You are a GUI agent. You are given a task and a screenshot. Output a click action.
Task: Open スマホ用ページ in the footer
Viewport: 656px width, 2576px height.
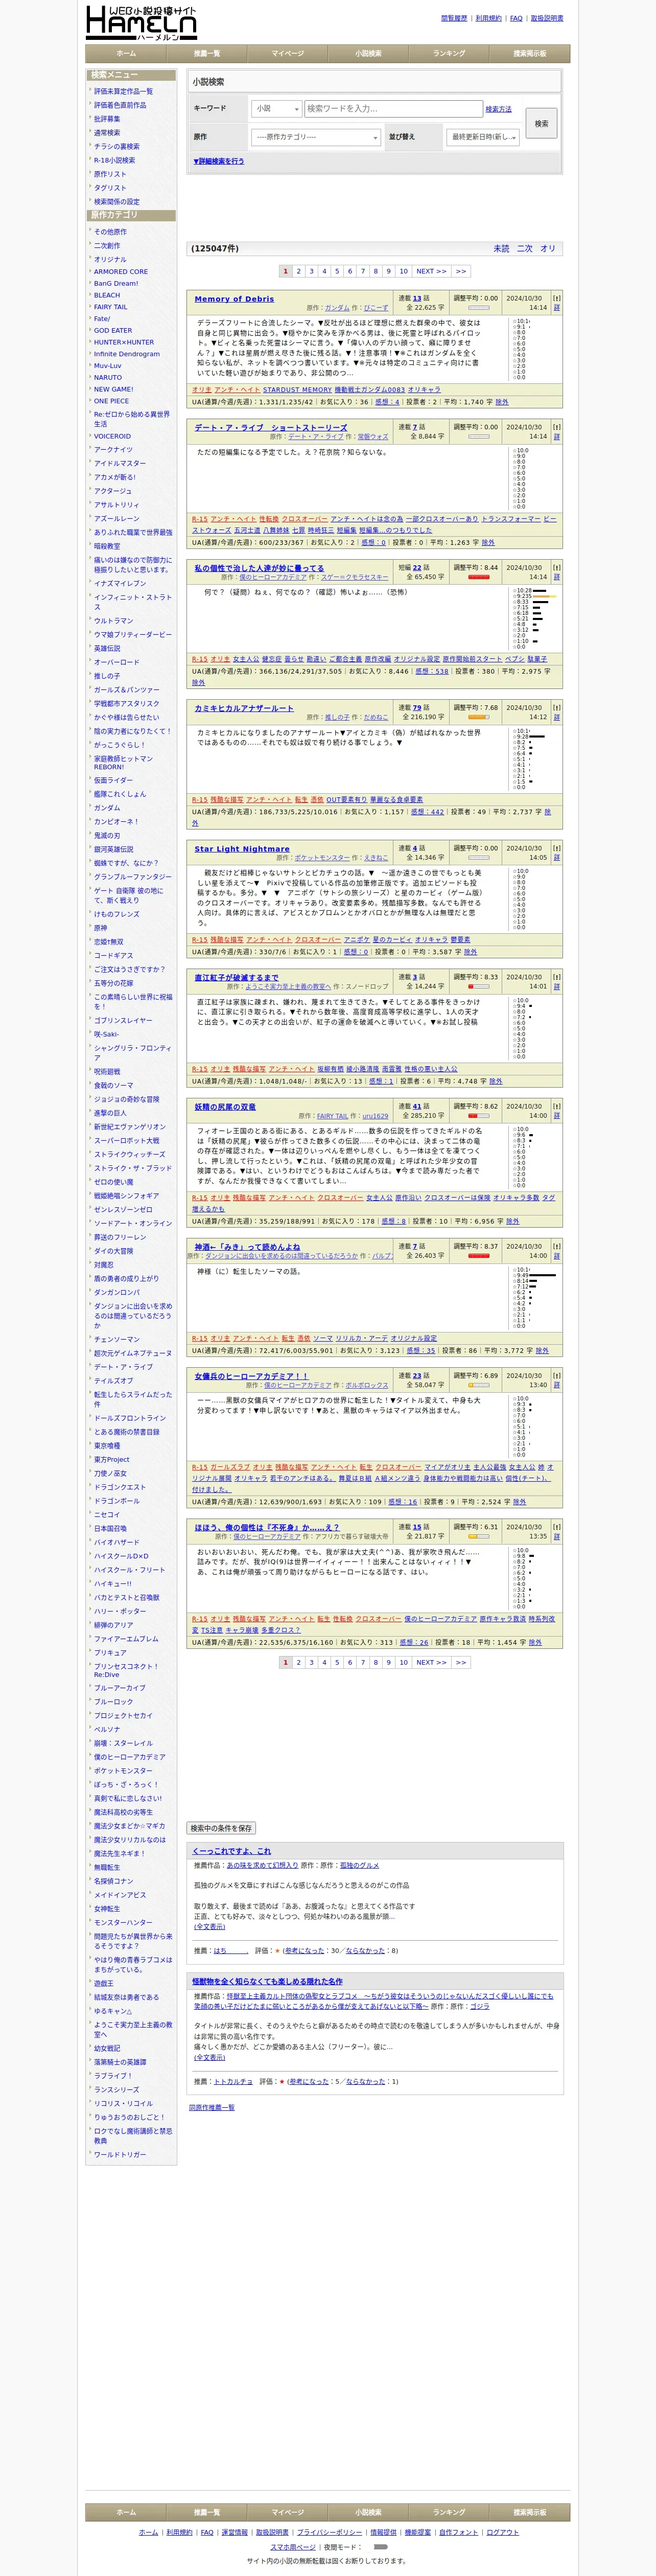(x=293, y=2546)
